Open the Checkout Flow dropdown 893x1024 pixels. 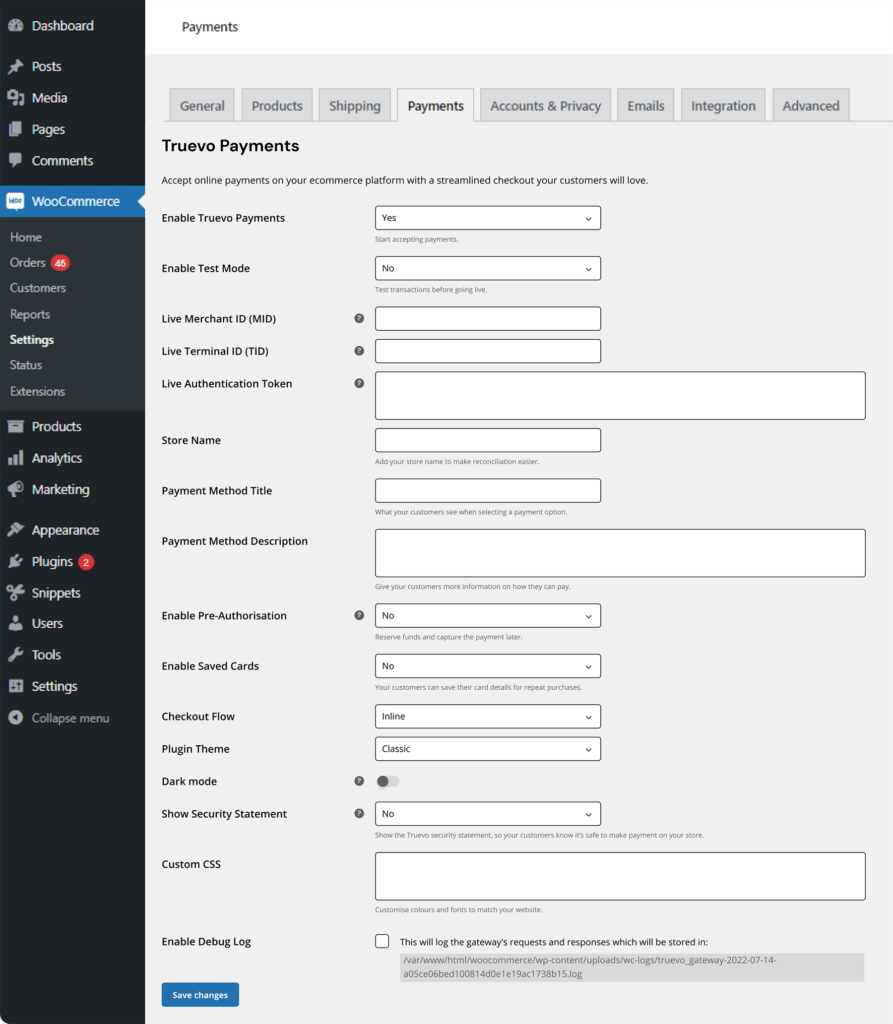(487, 716)
